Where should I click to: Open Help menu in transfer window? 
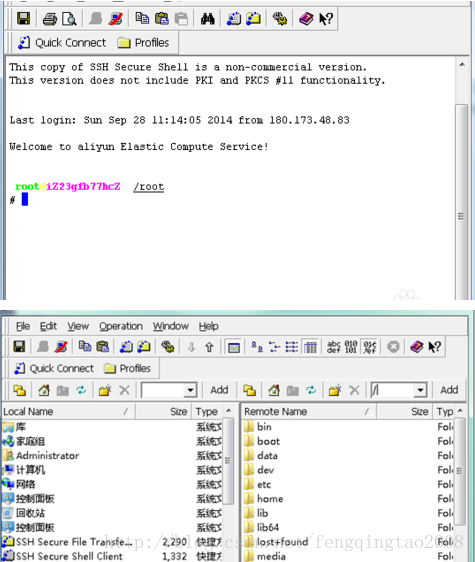[209, 326]
